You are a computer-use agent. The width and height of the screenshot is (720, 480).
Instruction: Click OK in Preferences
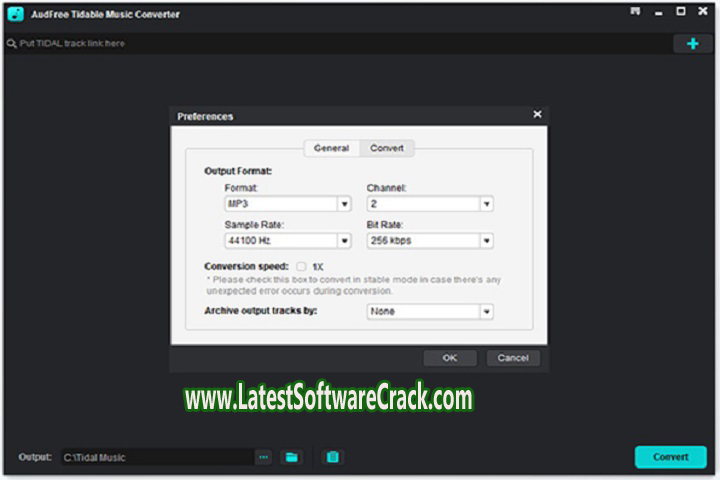[450, 358]
